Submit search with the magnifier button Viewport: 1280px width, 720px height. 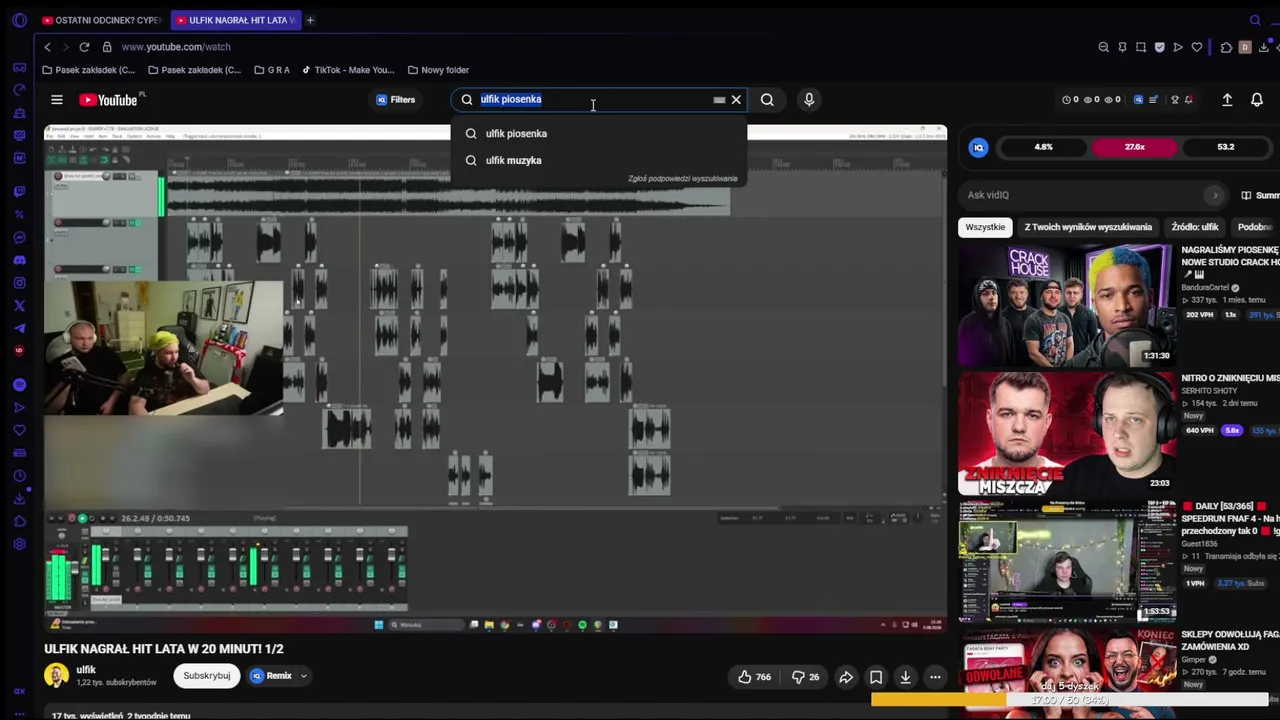coord(767,100)
